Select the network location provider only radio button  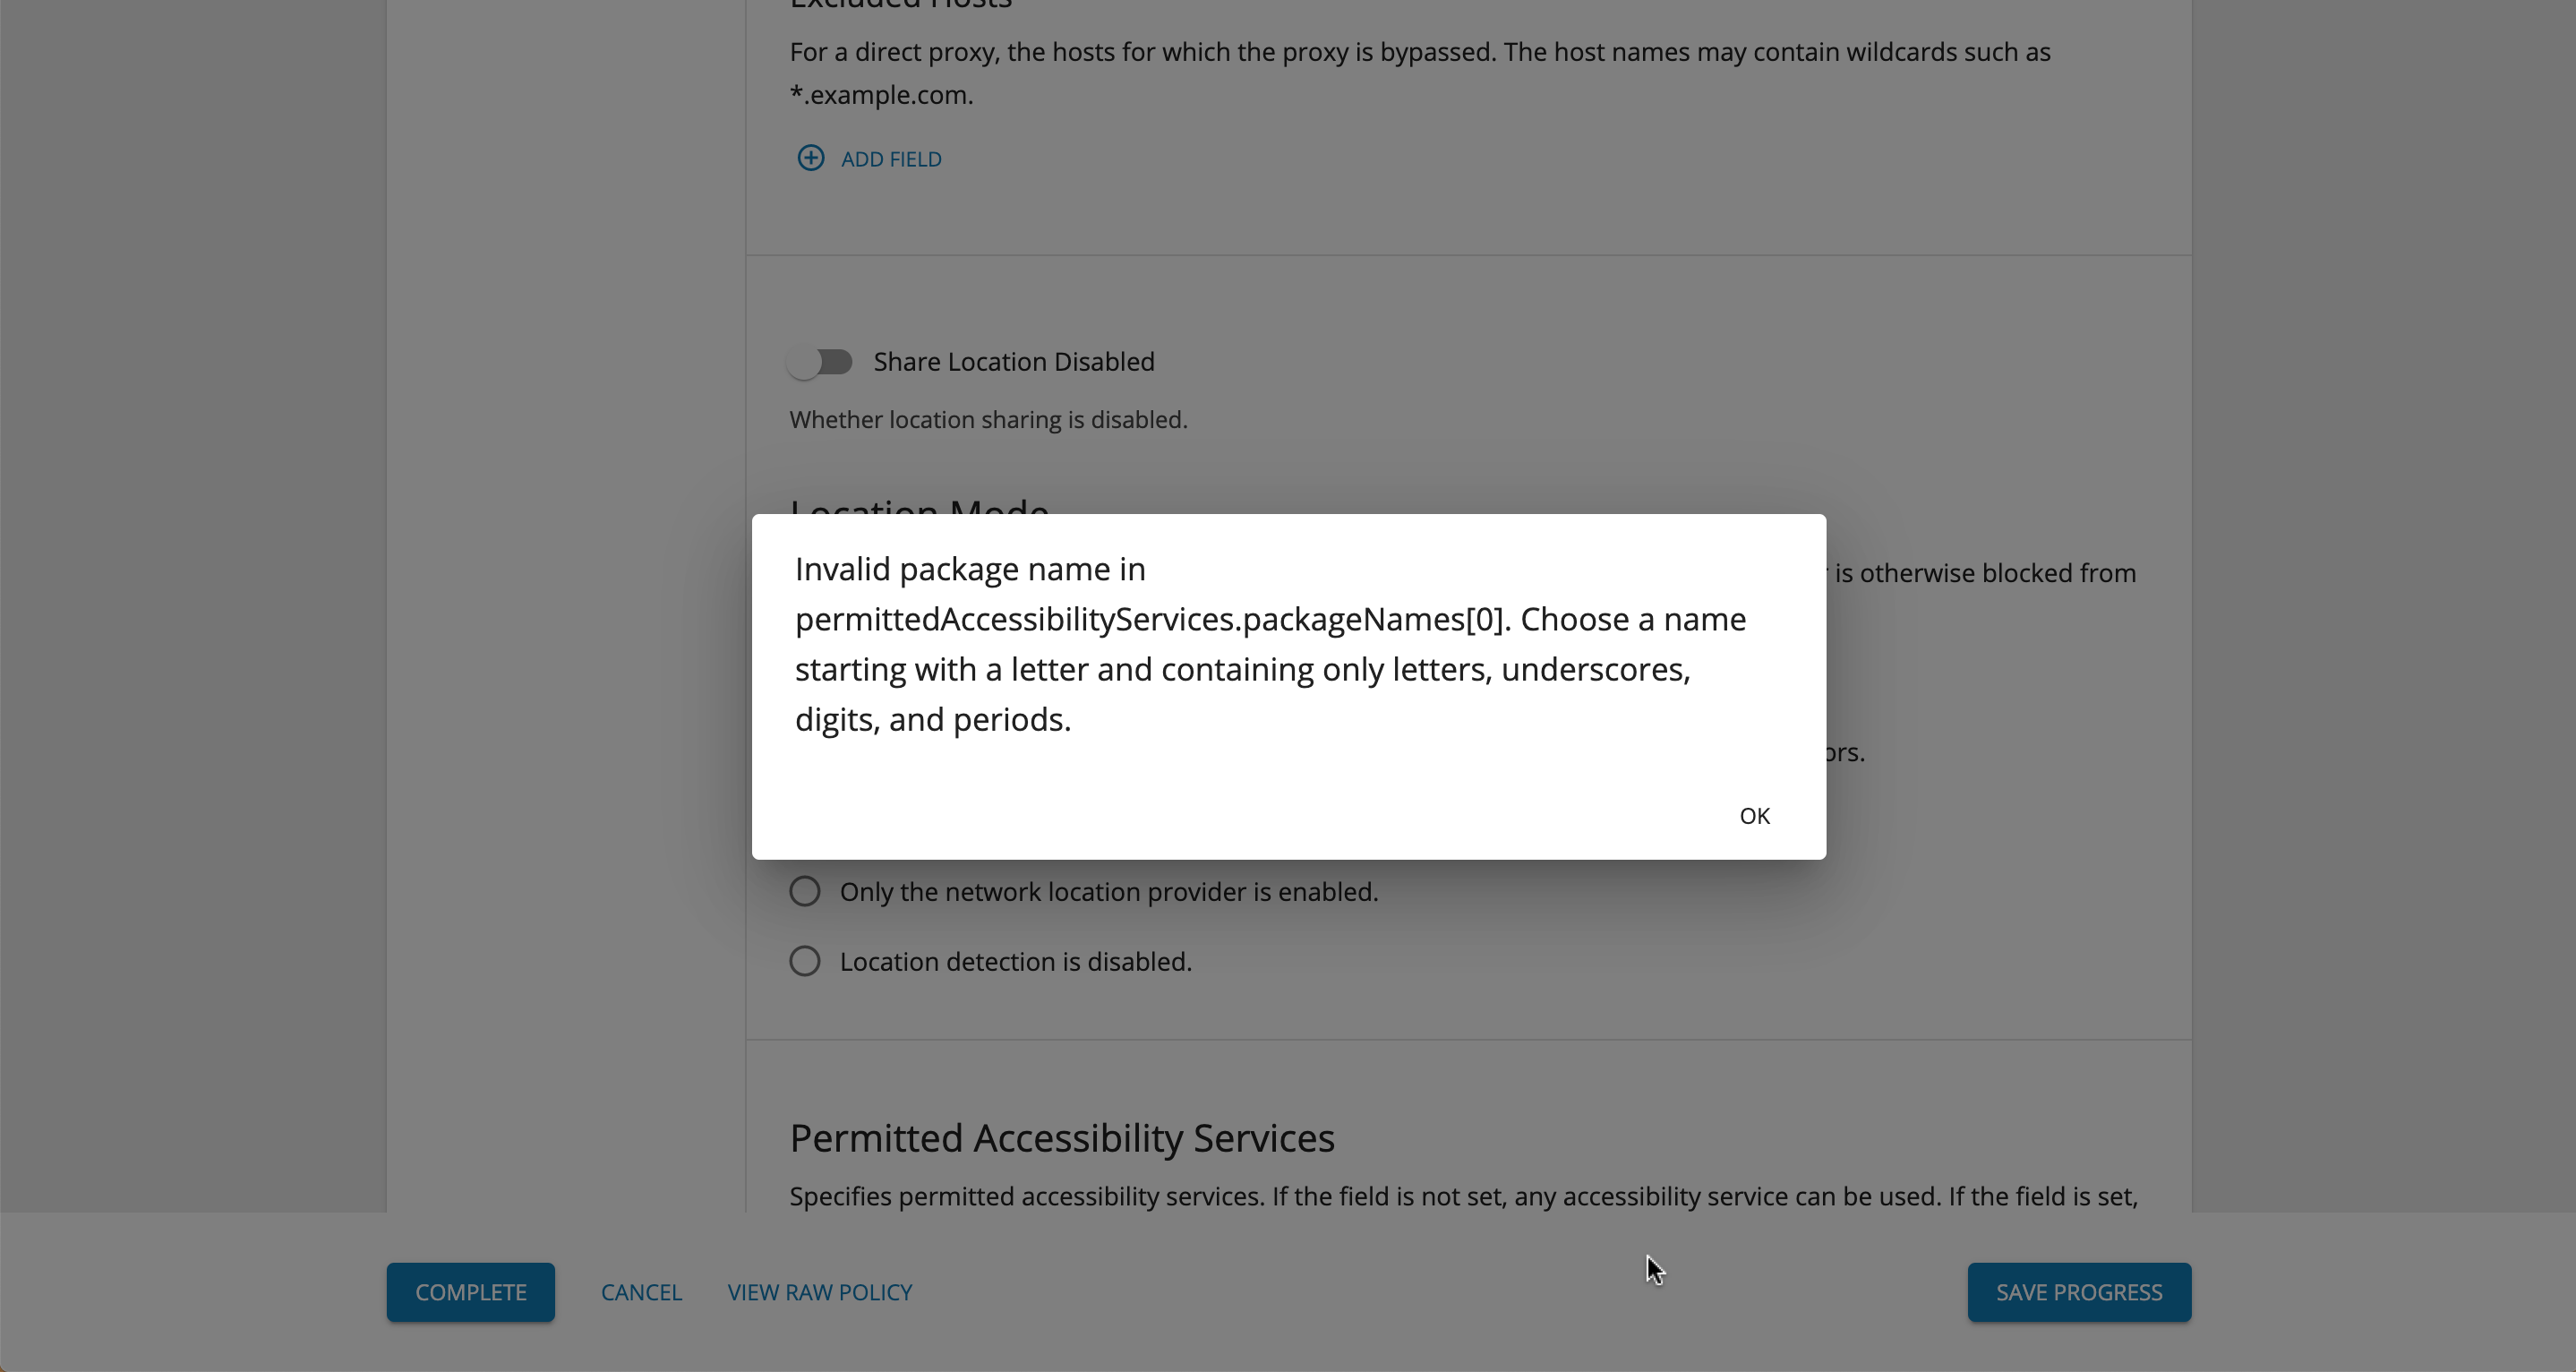tap(805, 891)
